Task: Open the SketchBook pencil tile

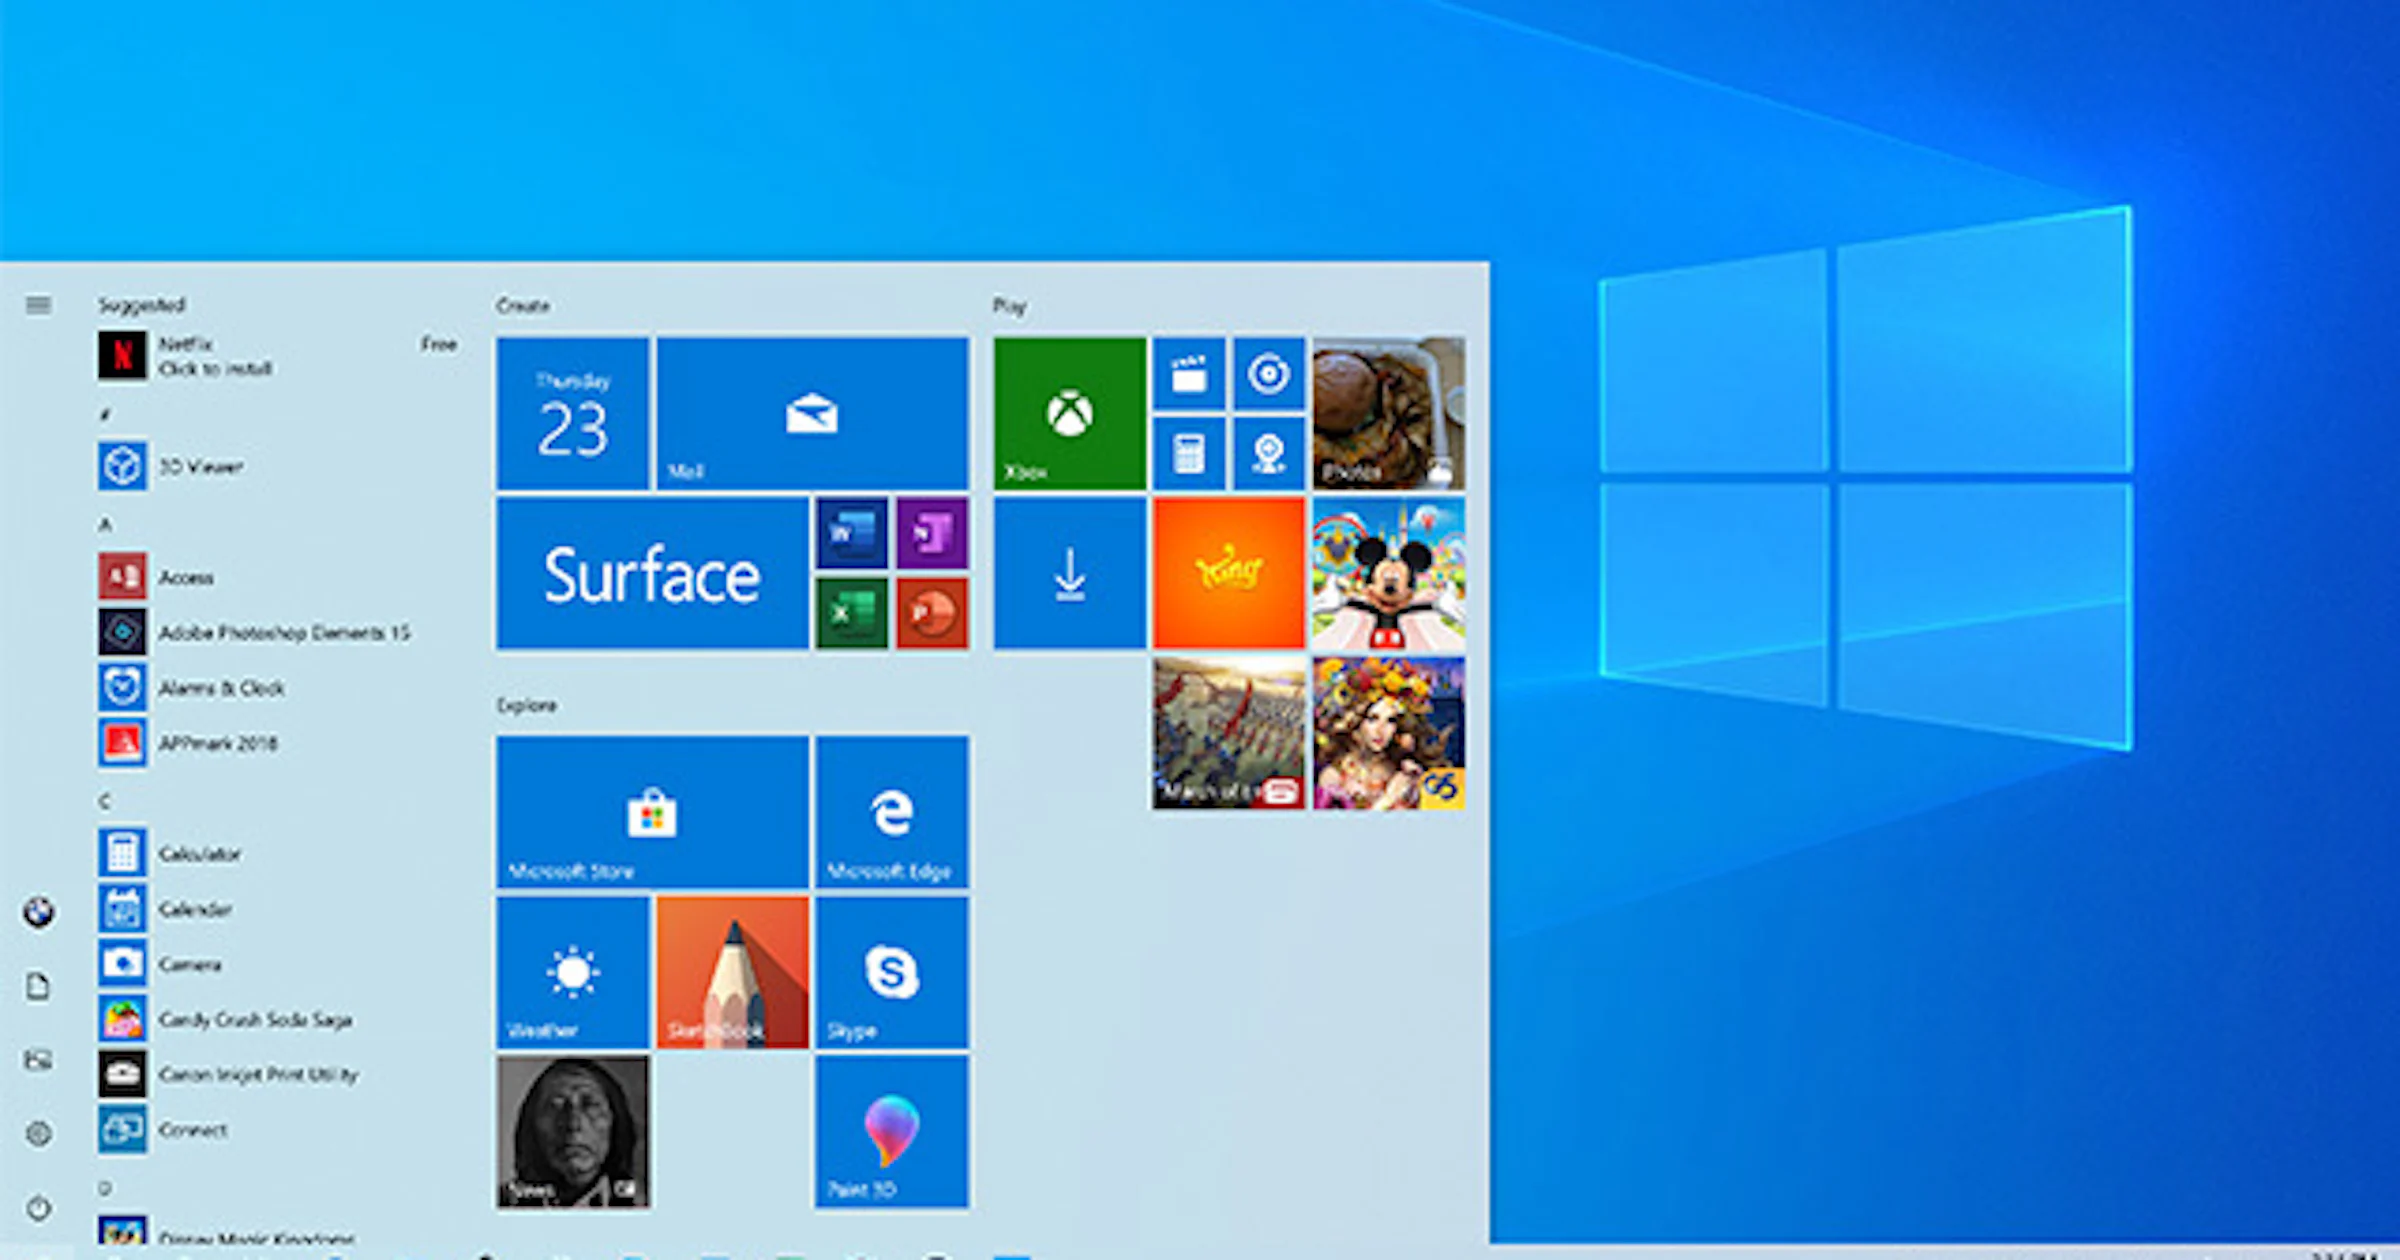Action: [x=732, y=972]
